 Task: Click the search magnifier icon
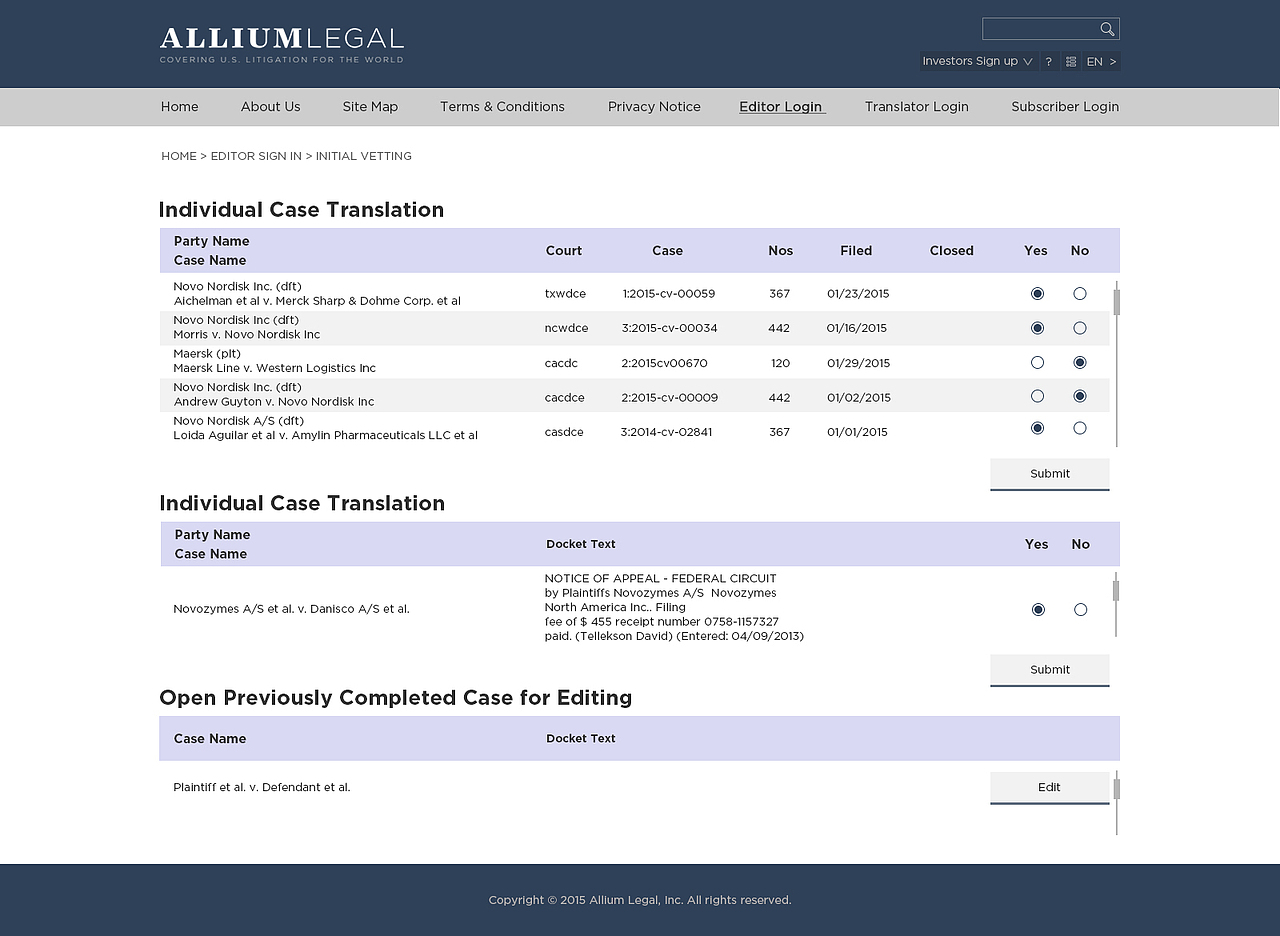point(1107,29)
